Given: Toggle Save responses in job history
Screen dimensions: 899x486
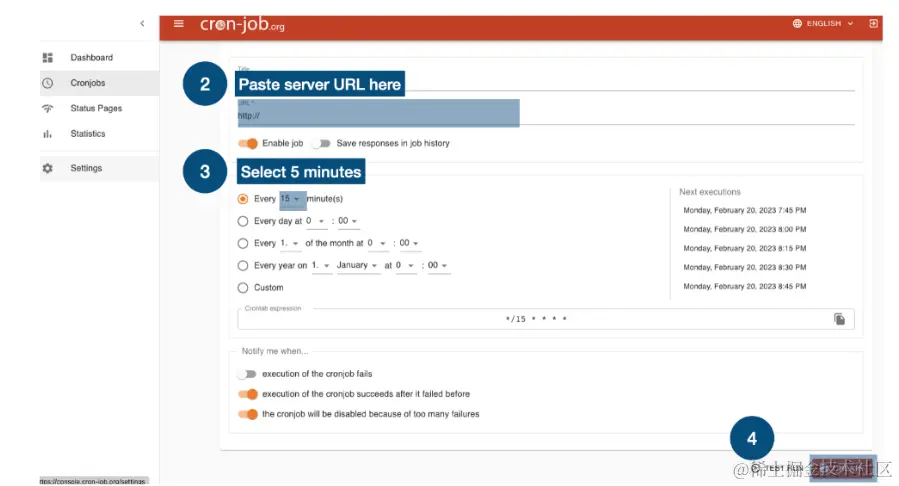Looking at the screenshot, I should pos(322,143).
